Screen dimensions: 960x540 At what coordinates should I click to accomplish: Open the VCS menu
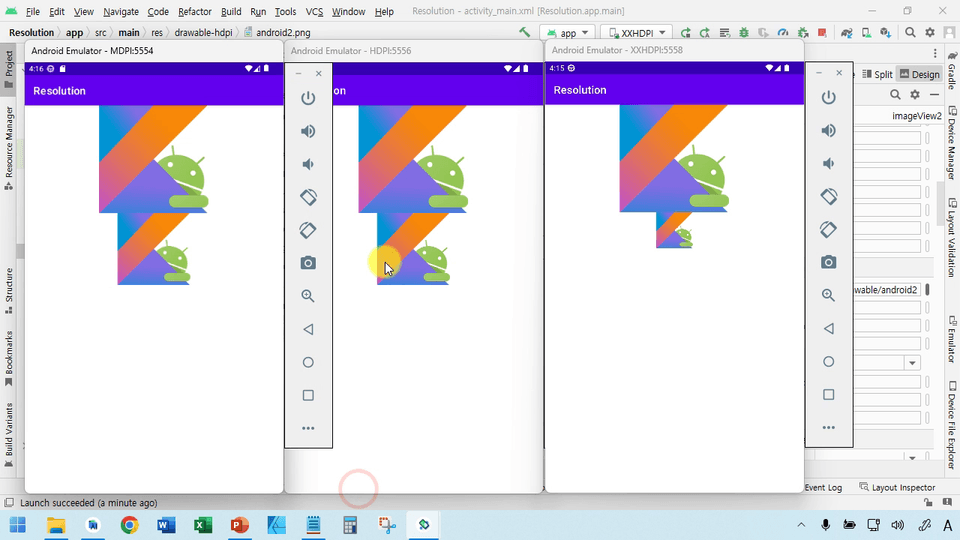tap(314, 12)
